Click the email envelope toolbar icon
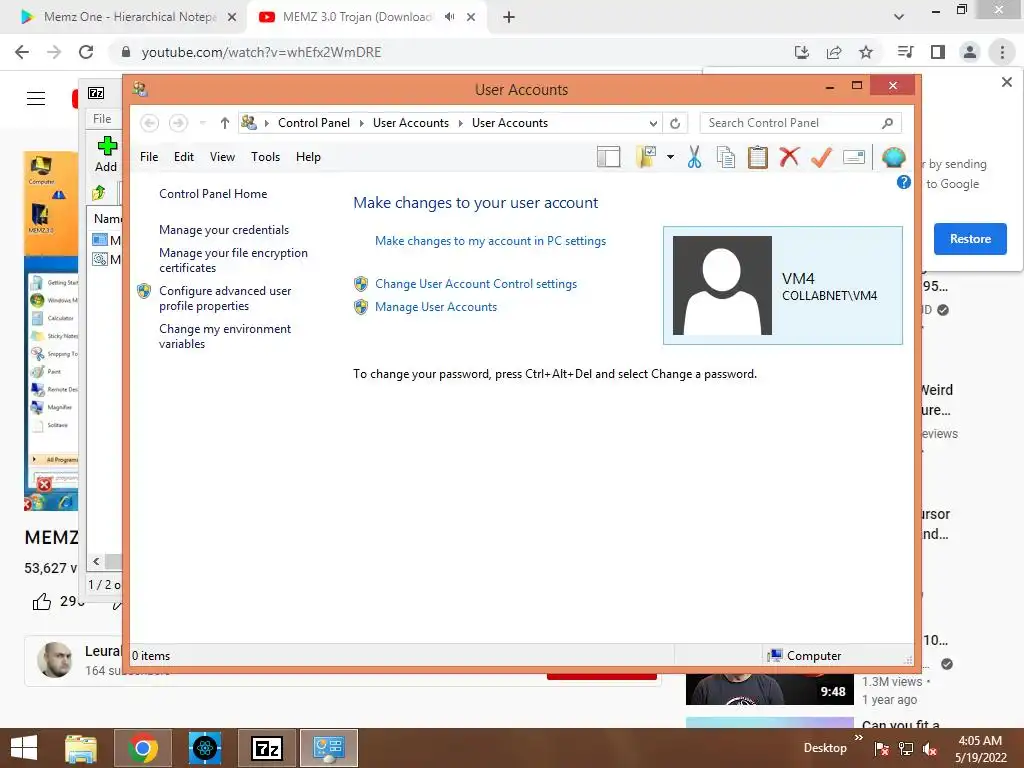 tap(854, 157)
